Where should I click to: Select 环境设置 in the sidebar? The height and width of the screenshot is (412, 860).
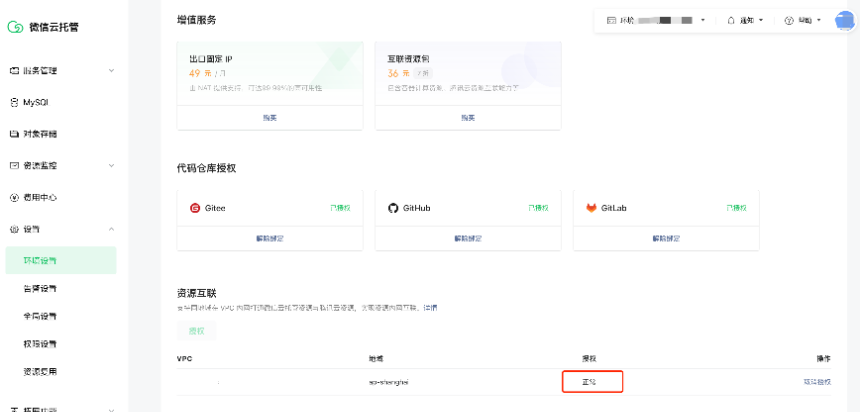click(x=61, y=260)
